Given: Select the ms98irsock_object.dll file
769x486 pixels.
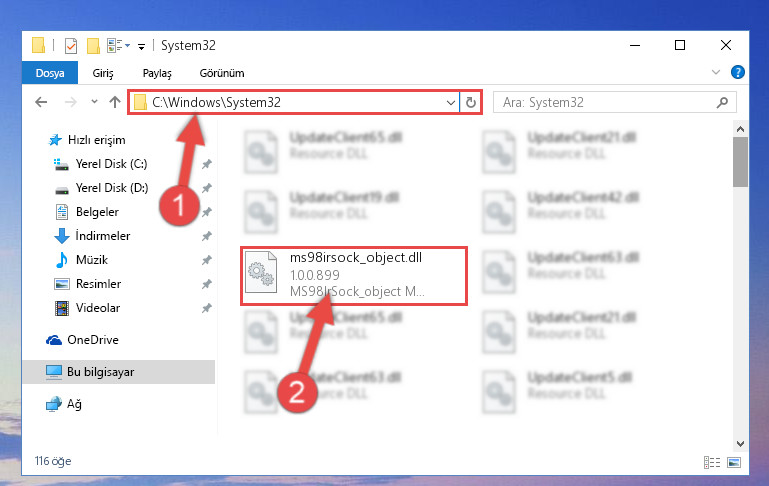Looking at the screenshot, I should point(354,276).
